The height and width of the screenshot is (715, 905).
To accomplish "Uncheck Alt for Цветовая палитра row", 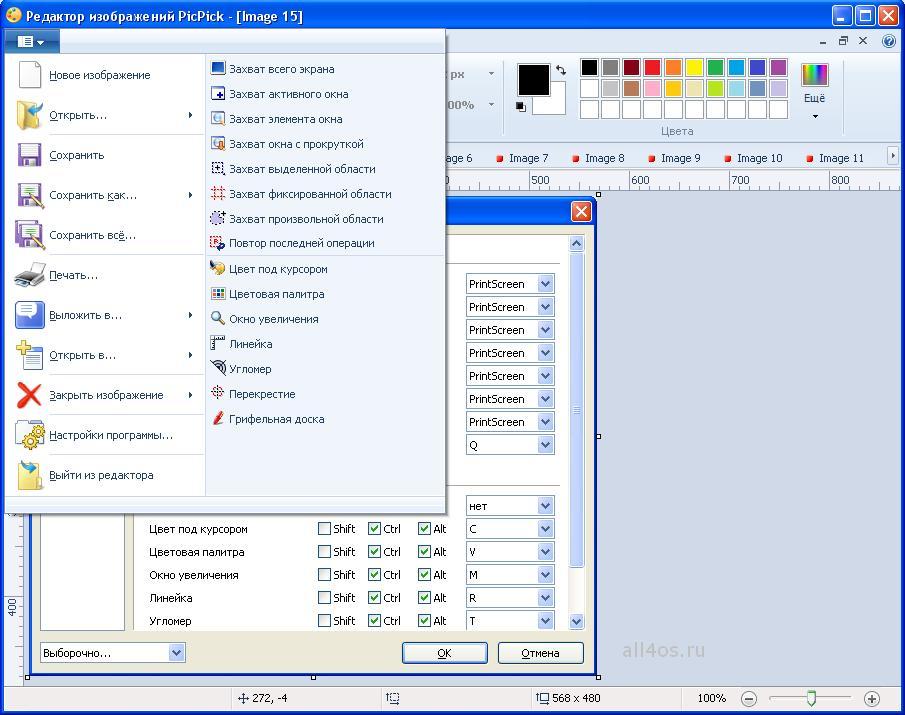I will 424,552.
